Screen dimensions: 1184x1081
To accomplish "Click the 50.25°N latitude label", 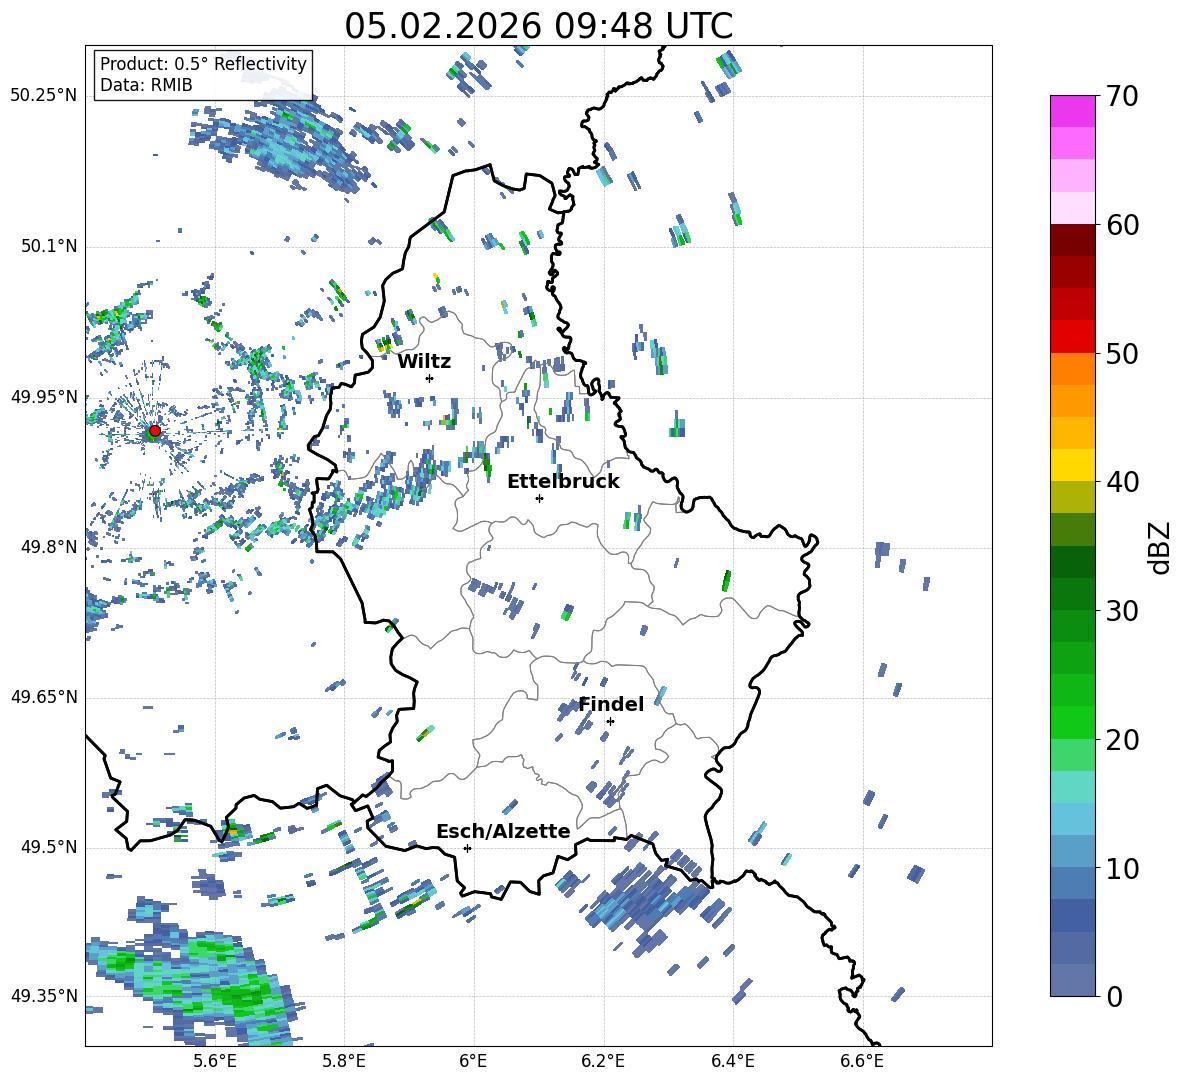I will click(x=44, y=96).
